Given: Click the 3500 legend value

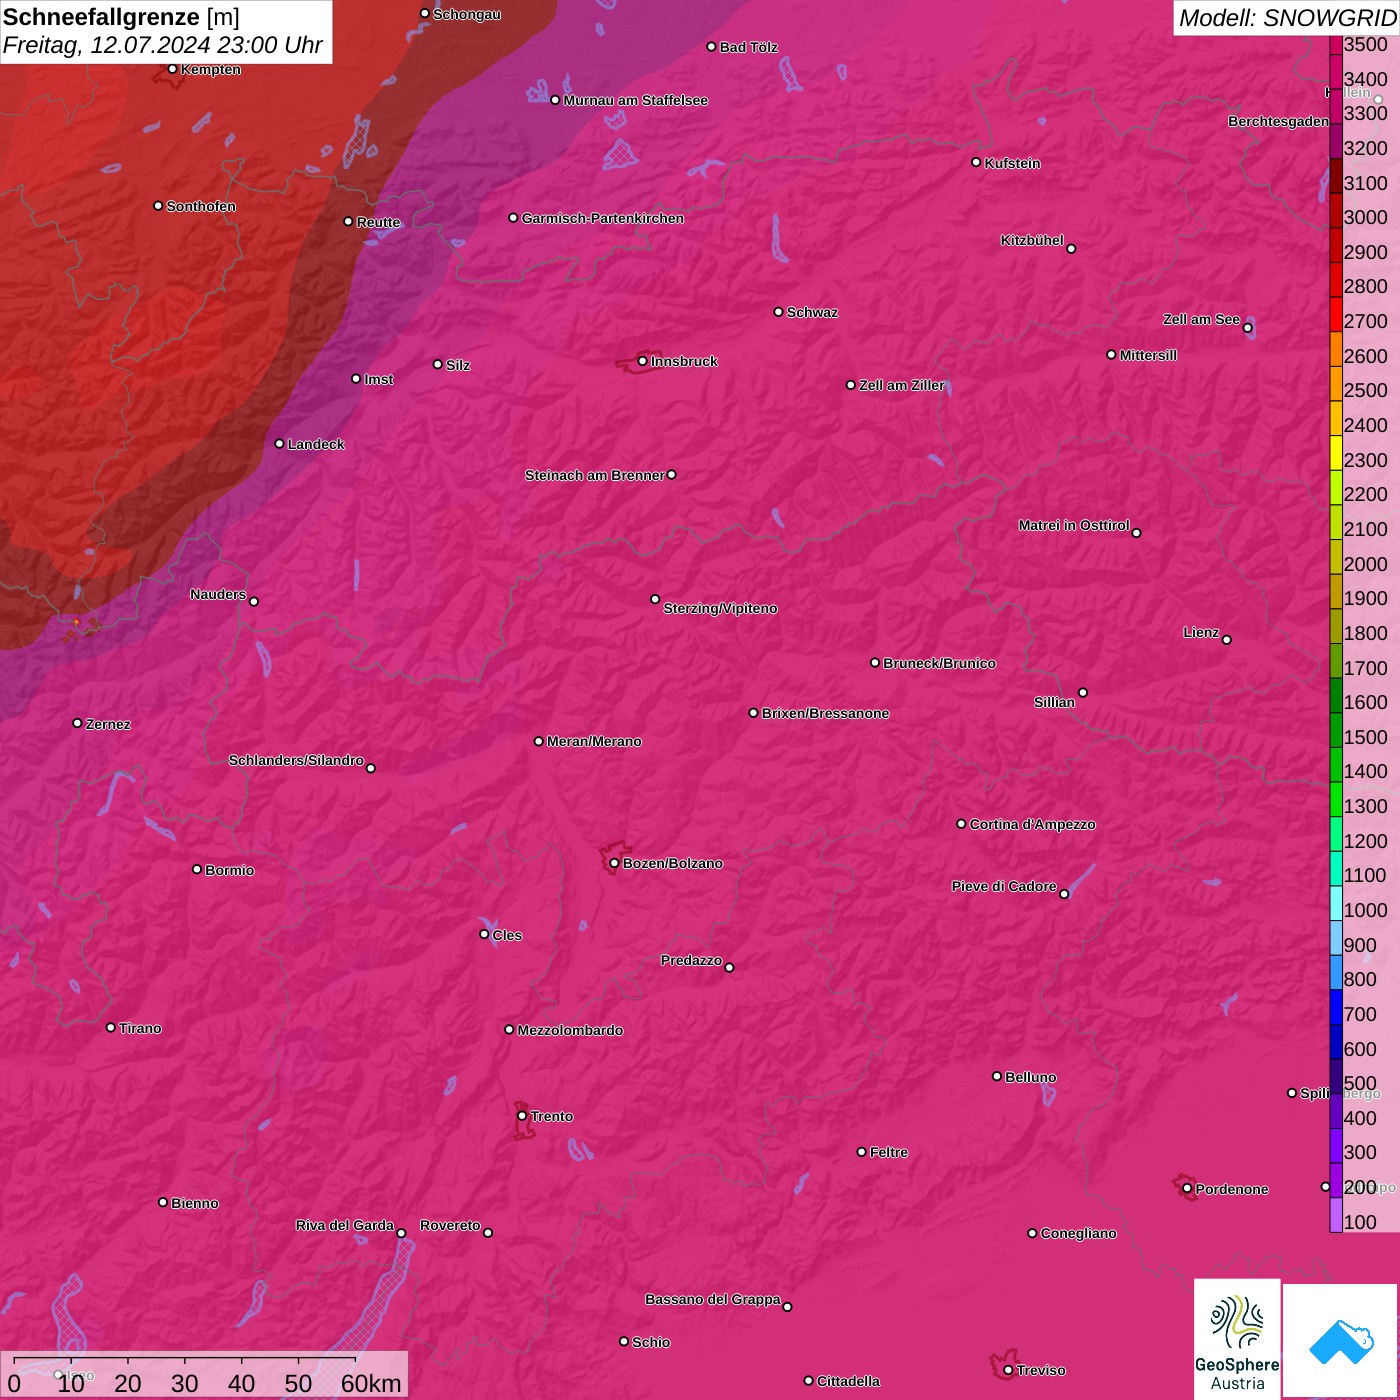Looking at the screenshot, I should 1366,44.
